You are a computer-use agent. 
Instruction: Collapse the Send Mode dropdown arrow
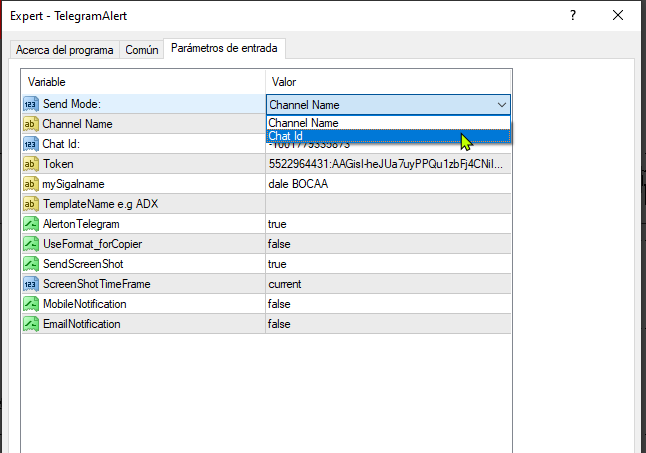coord(501,105)
